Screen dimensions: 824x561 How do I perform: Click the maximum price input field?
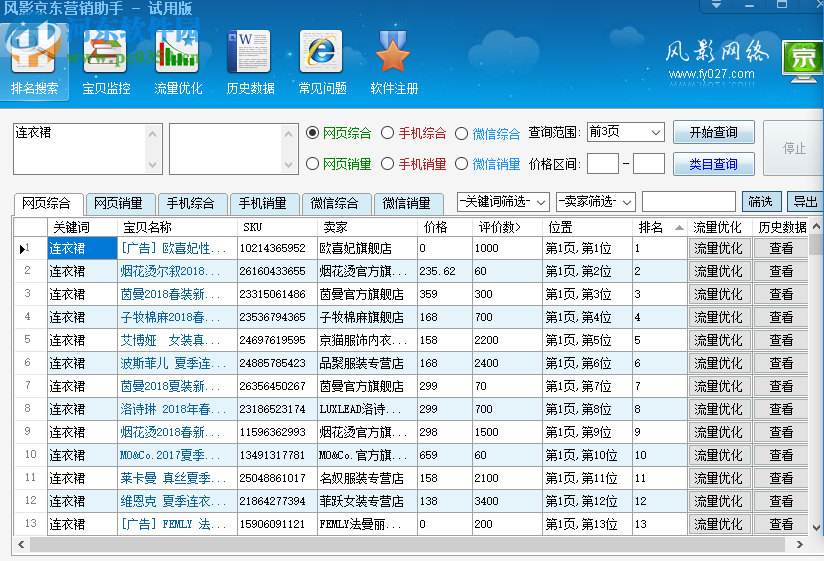pyautogui.click(x=649, y=164)
